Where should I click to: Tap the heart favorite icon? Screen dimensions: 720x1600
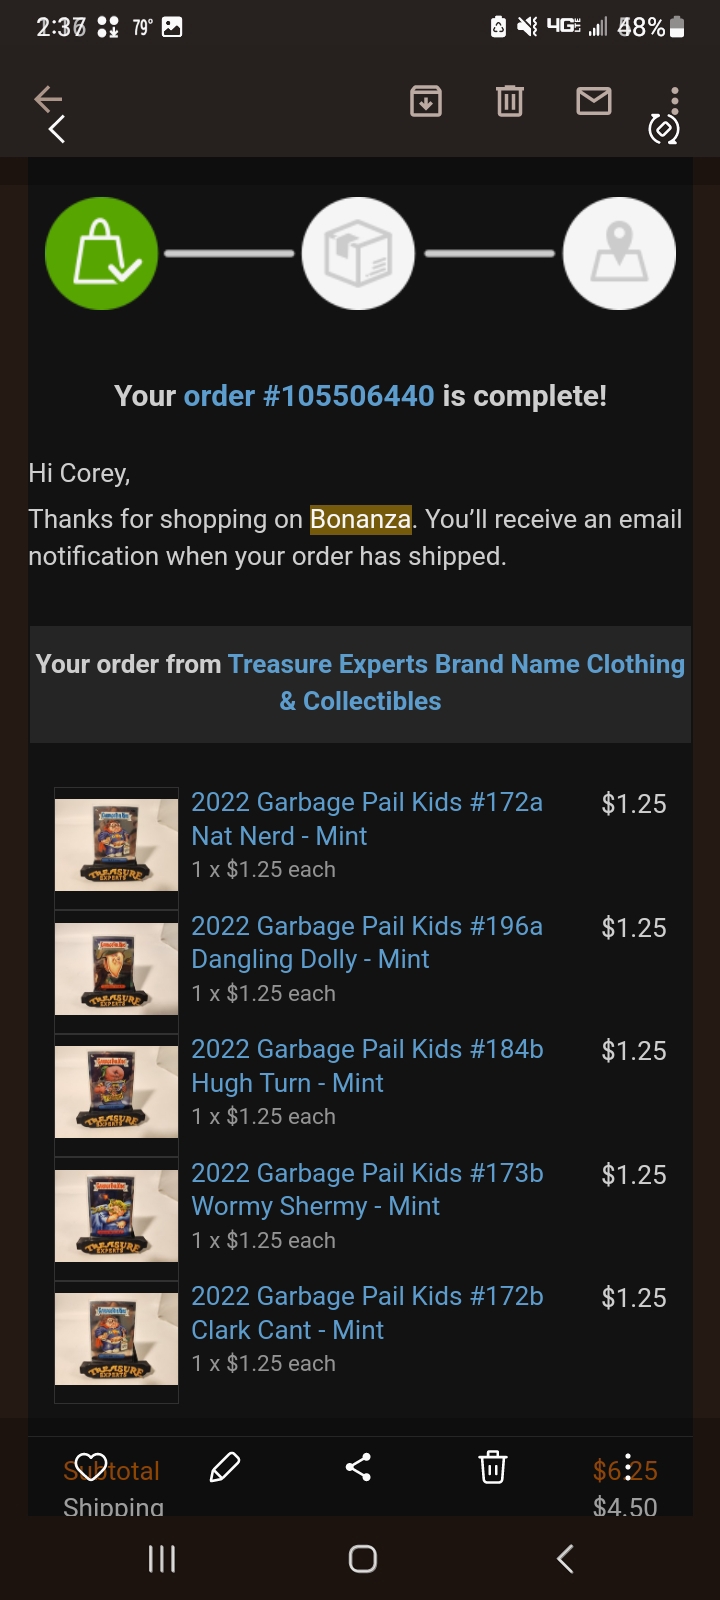[x=91, y=1467]
